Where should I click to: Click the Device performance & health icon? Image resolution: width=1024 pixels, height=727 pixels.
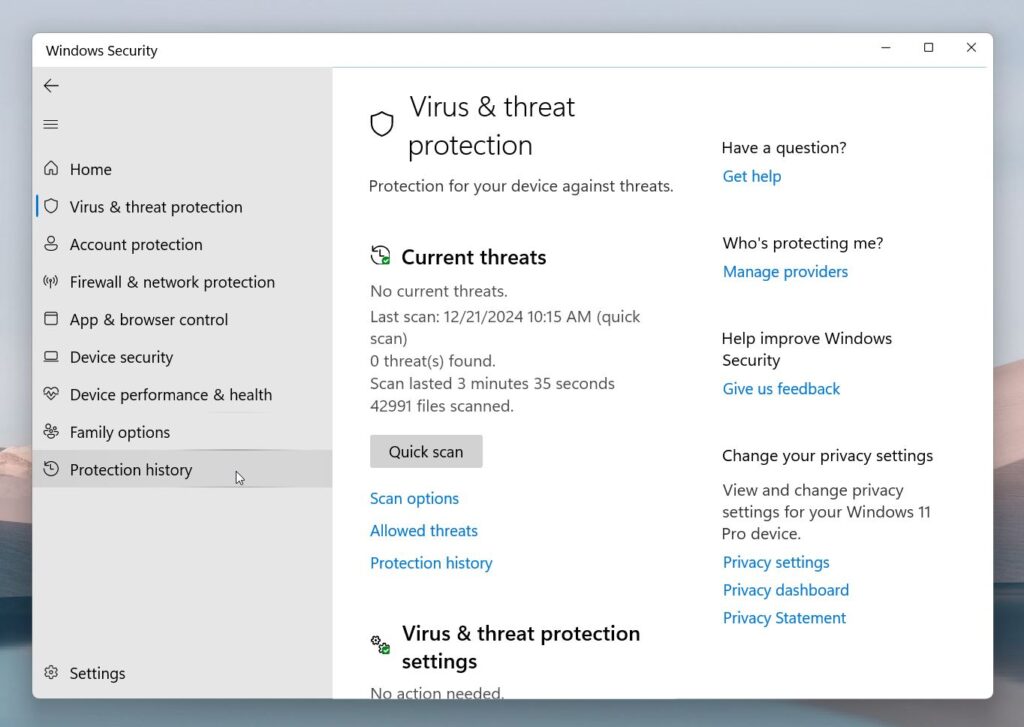tap(51, 394)
